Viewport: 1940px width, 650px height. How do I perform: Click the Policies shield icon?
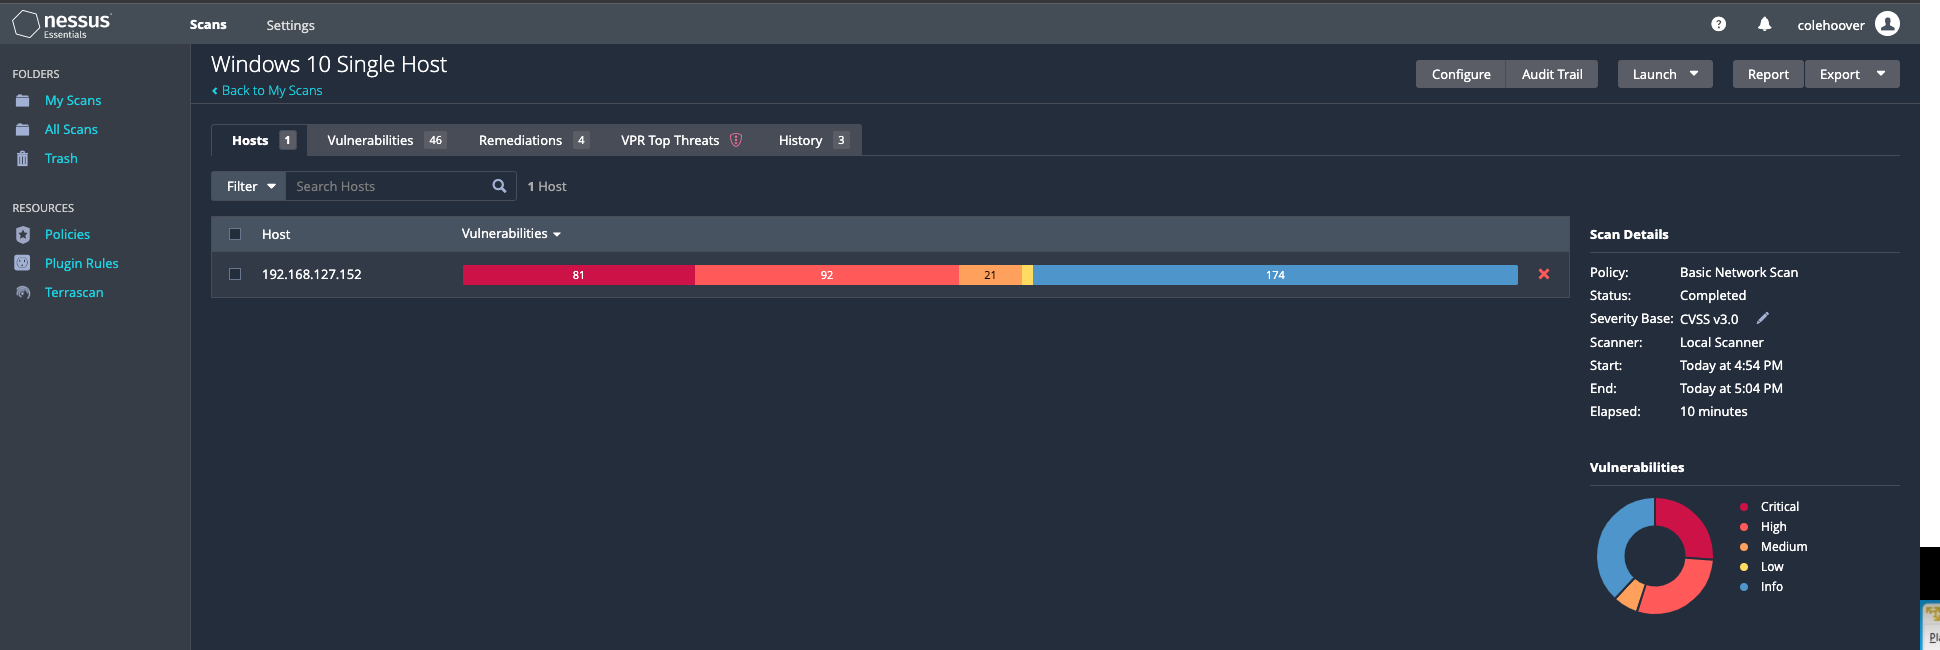pos(23,235)
